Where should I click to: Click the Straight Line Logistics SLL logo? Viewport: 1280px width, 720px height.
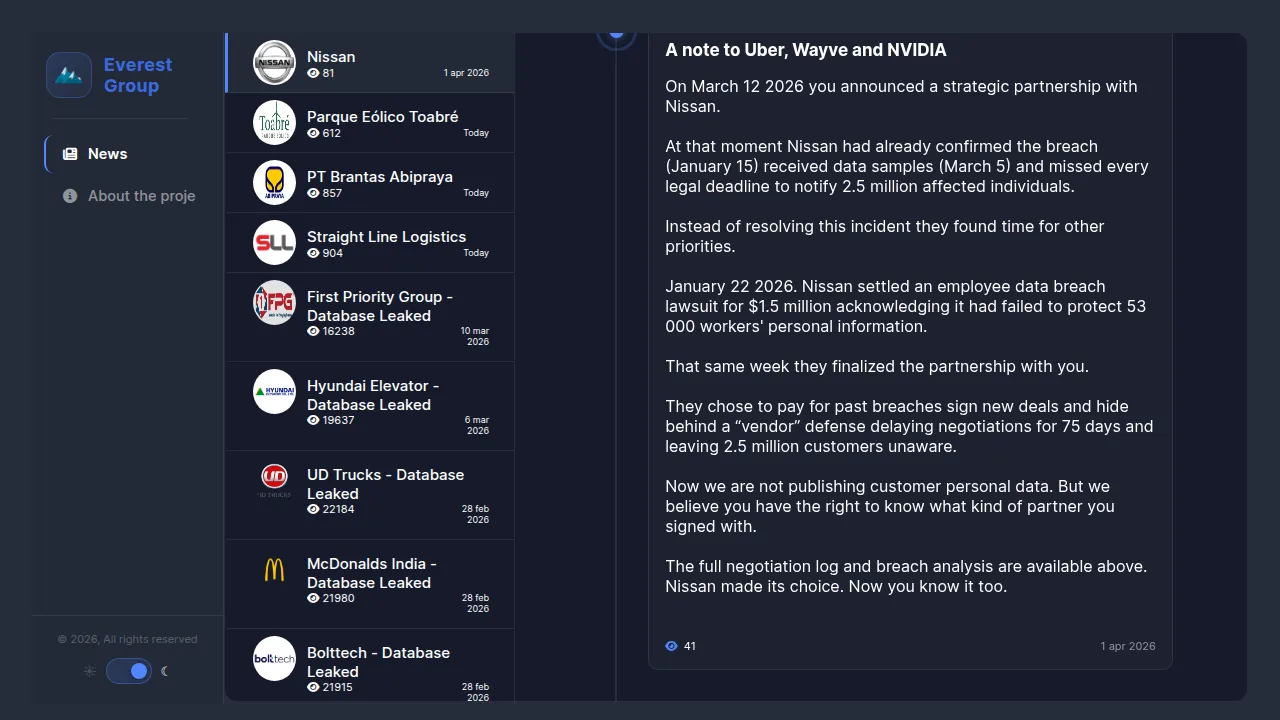coord(274,243)
